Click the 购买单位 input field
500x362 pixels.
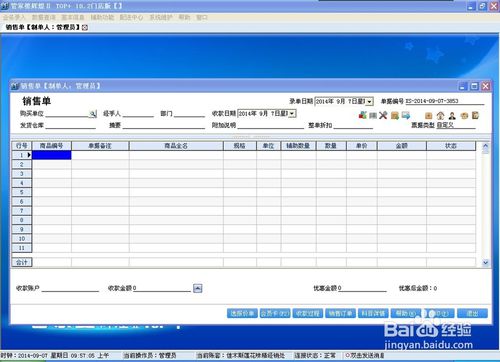[67, 114]
